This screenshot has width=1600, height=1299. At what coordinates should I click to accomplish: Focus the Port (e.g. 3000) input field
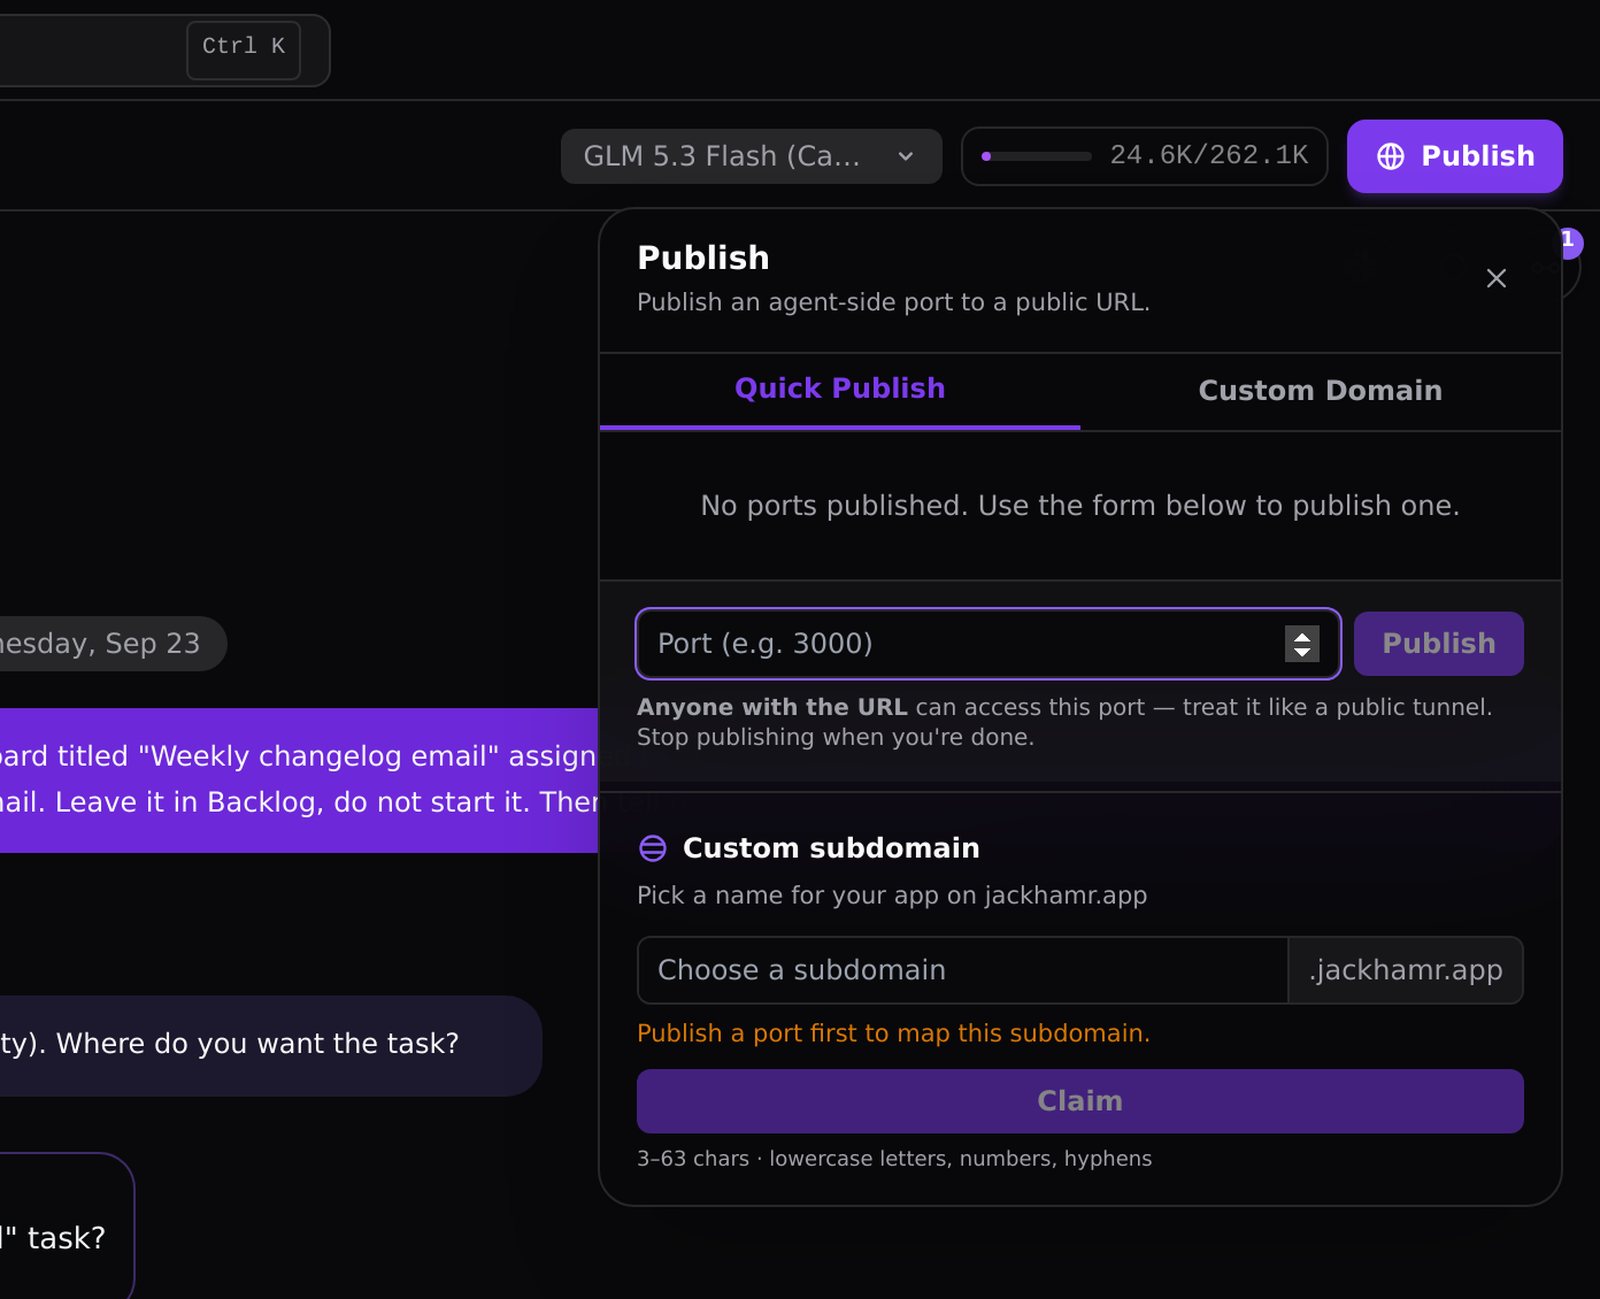click(988, 643)
